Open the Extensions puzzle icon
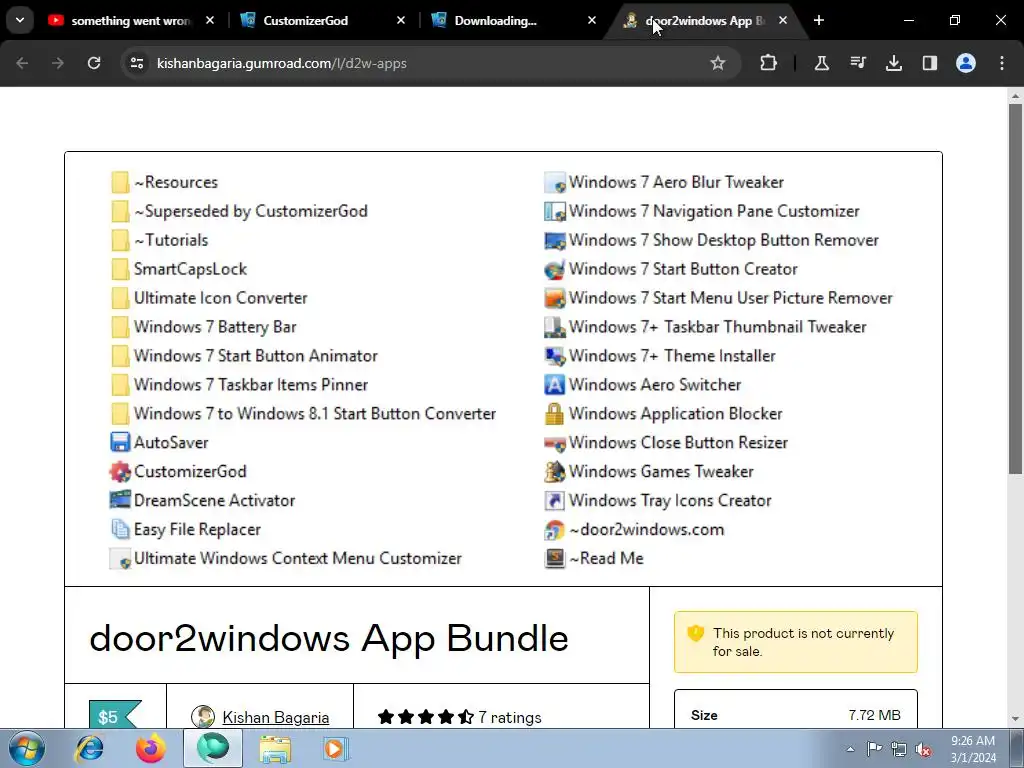Screen dimensions: 1024x768 tap(769, 63)
